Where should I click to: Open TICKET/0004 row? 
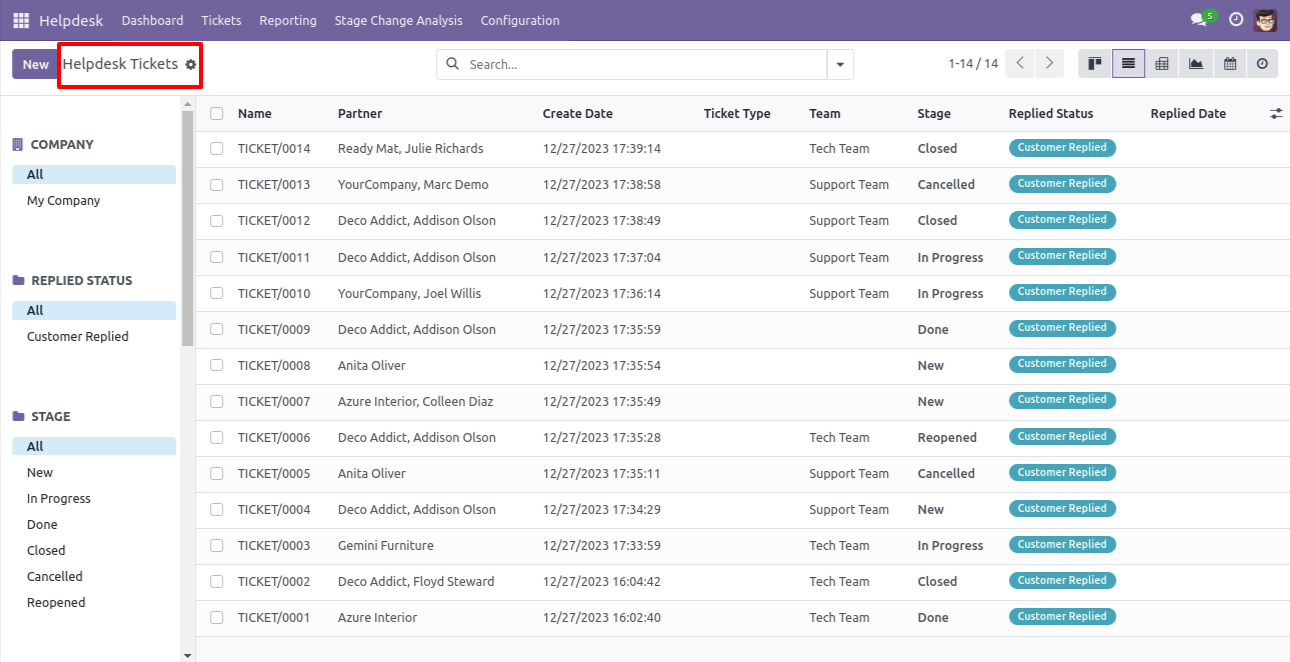click(x=743, y=509)
